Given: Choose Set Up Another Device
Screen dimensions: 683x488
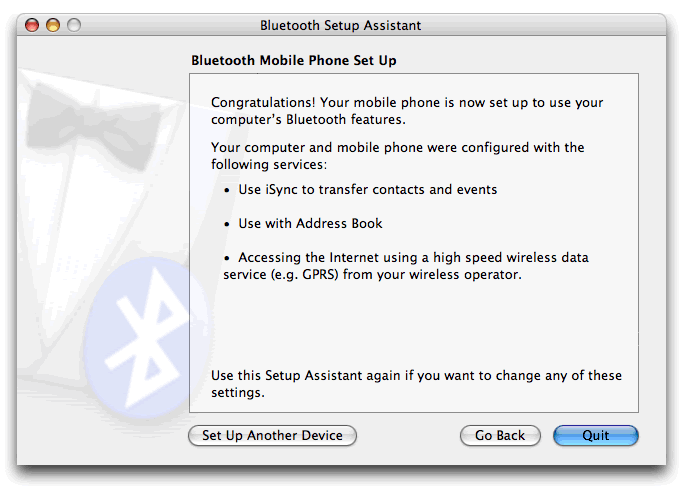Looking at the screenshot, I should [272, 436].
